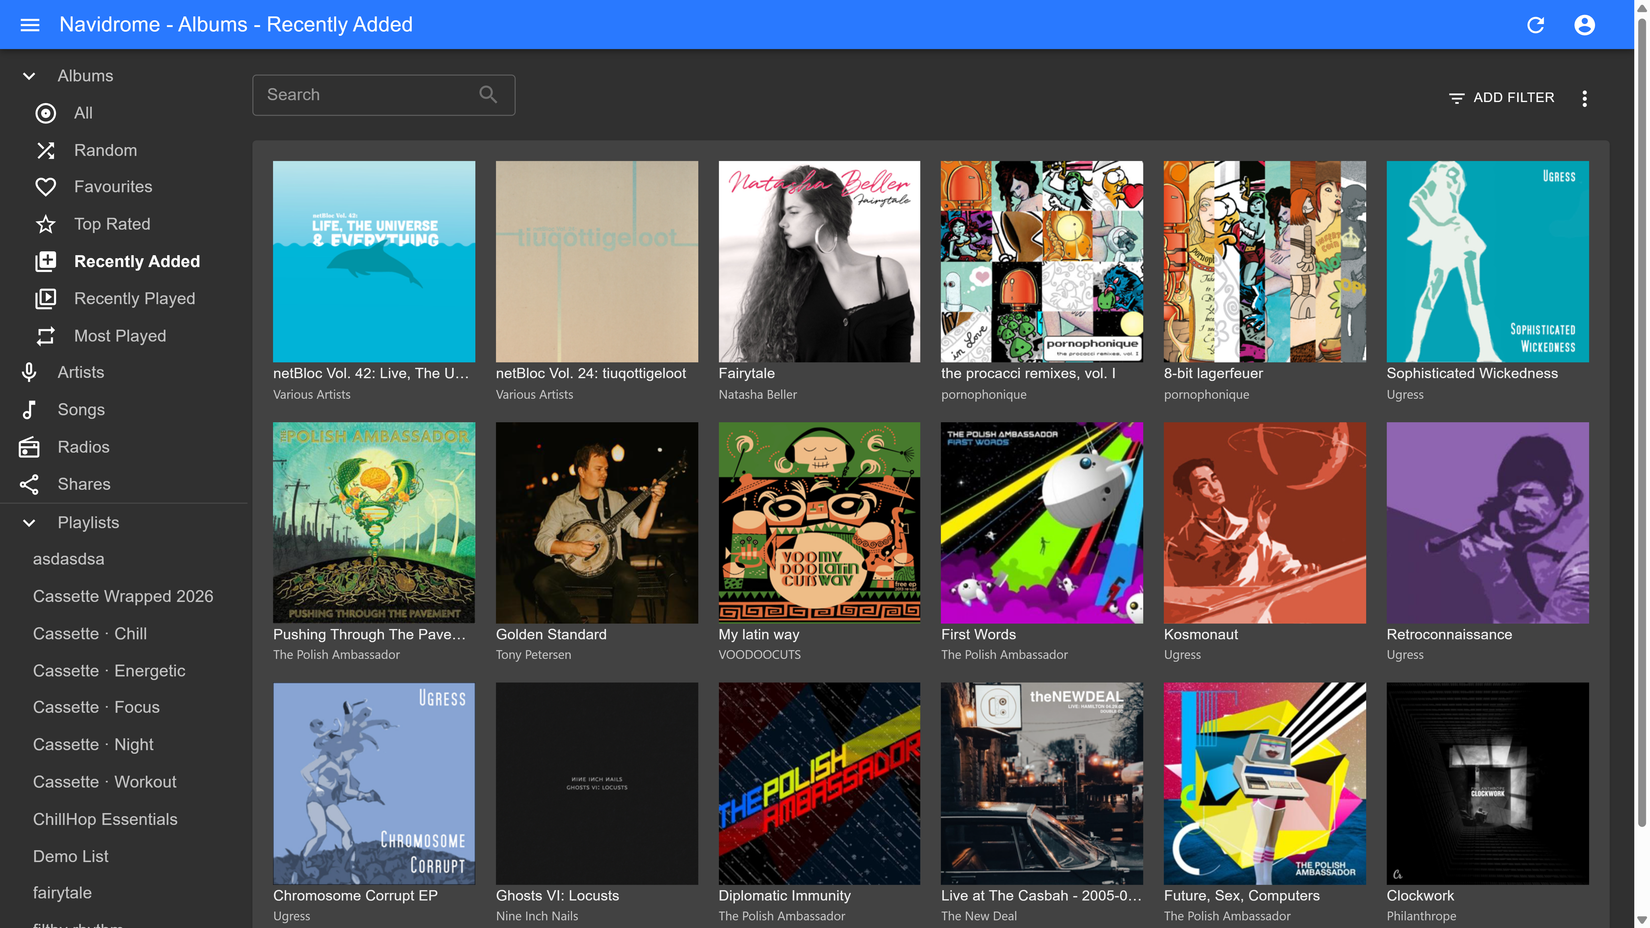1650x928 pixels.
Task: Click the Radios icon
Action: (x=29, y=447)
